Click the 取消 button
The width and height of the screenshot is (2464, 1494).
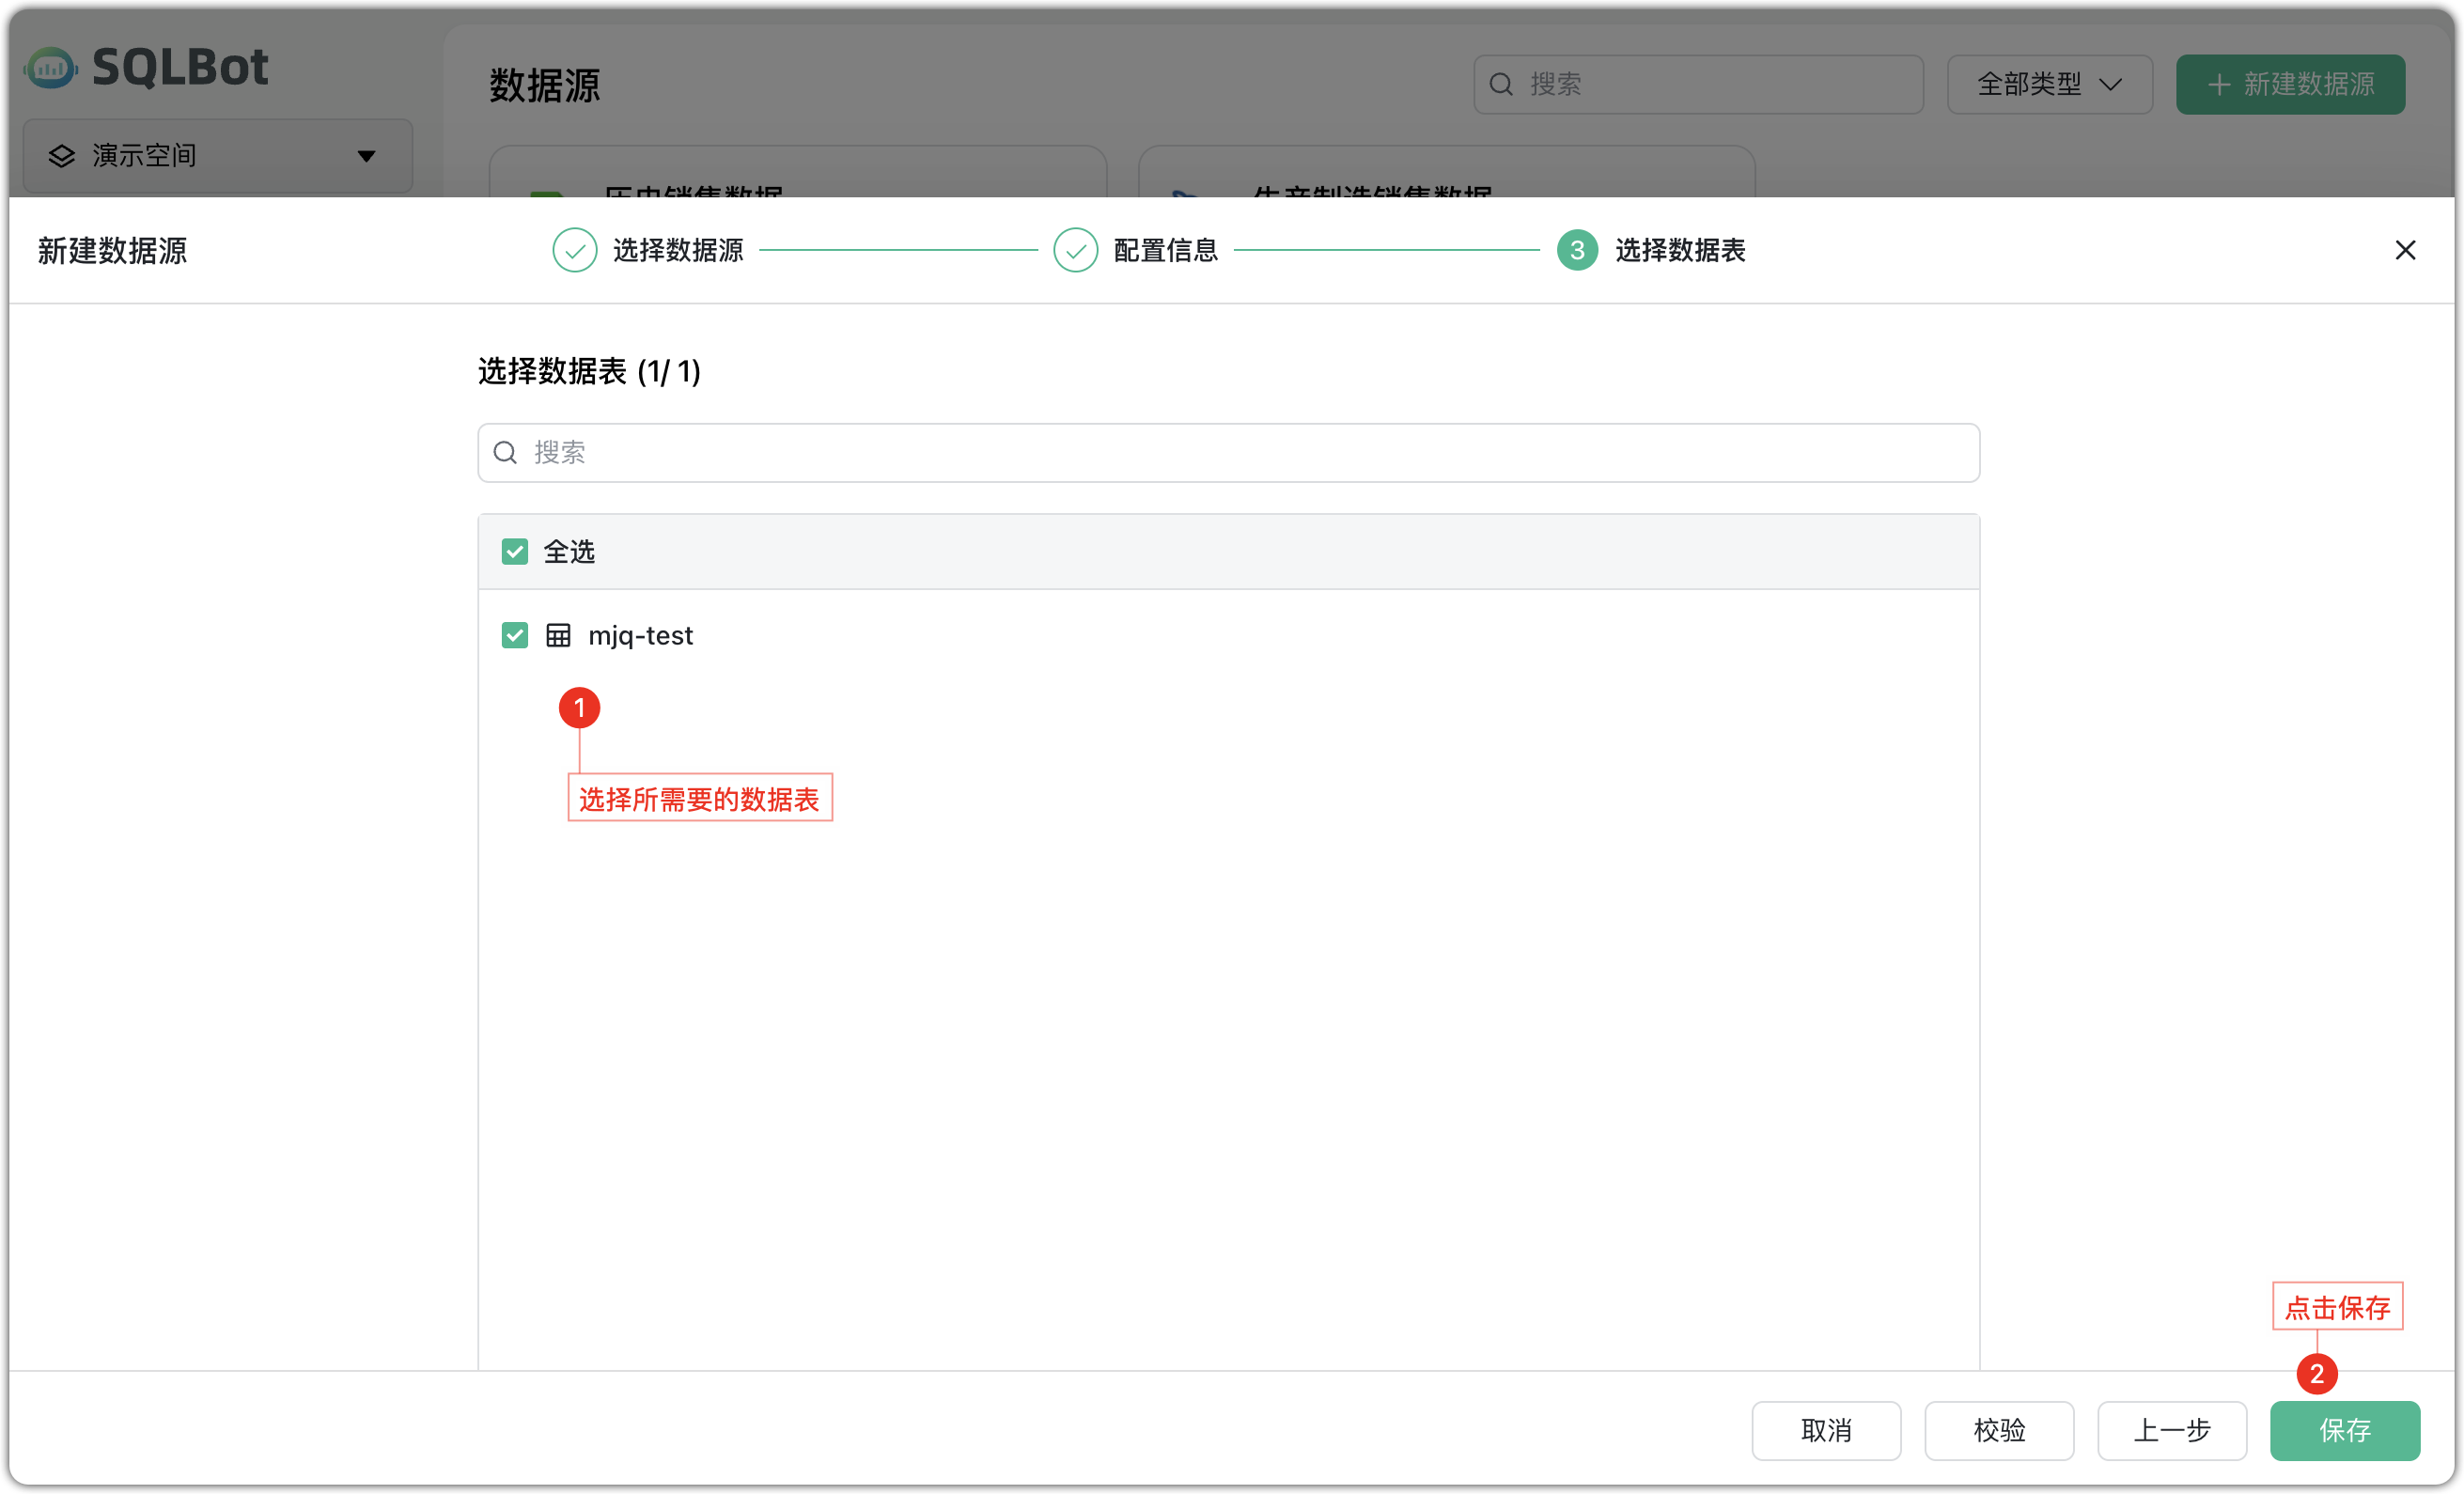click(1825, 1430)
